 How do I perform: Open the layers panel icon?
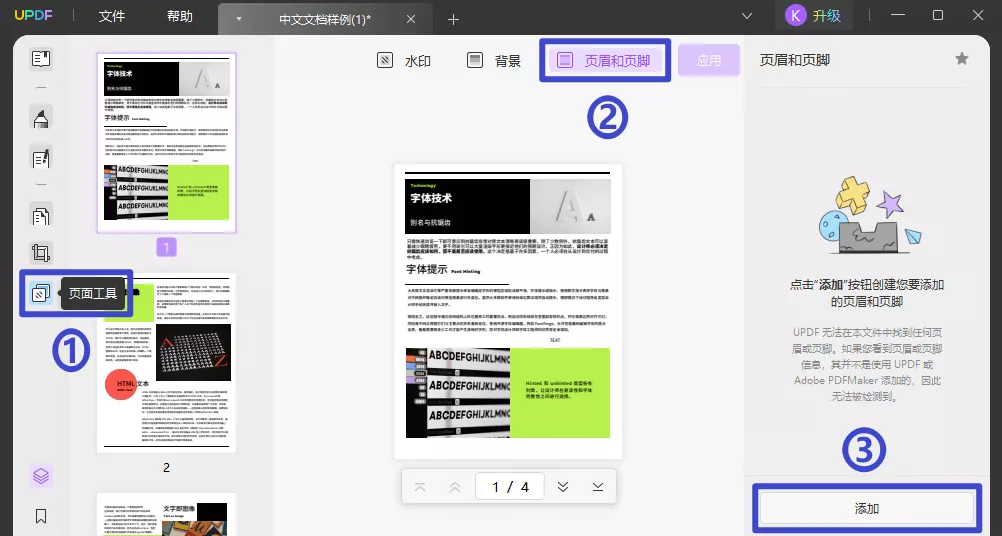[41, 476]
